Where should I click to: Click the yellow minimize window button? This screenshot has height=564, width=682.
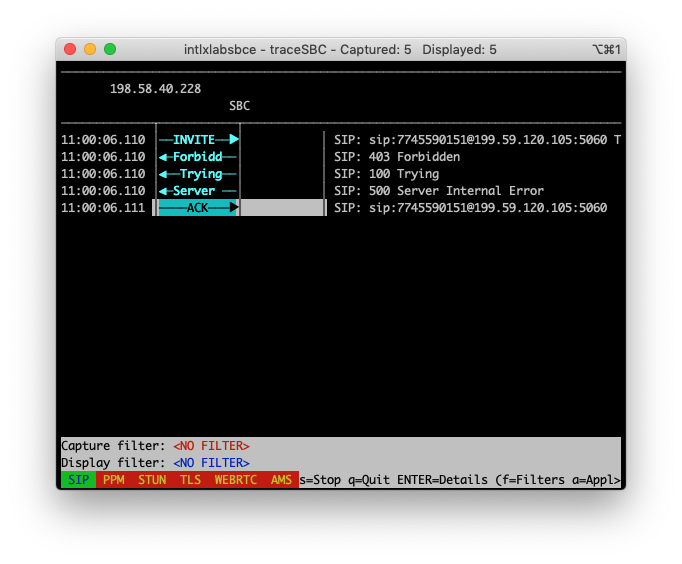point(90,49)
